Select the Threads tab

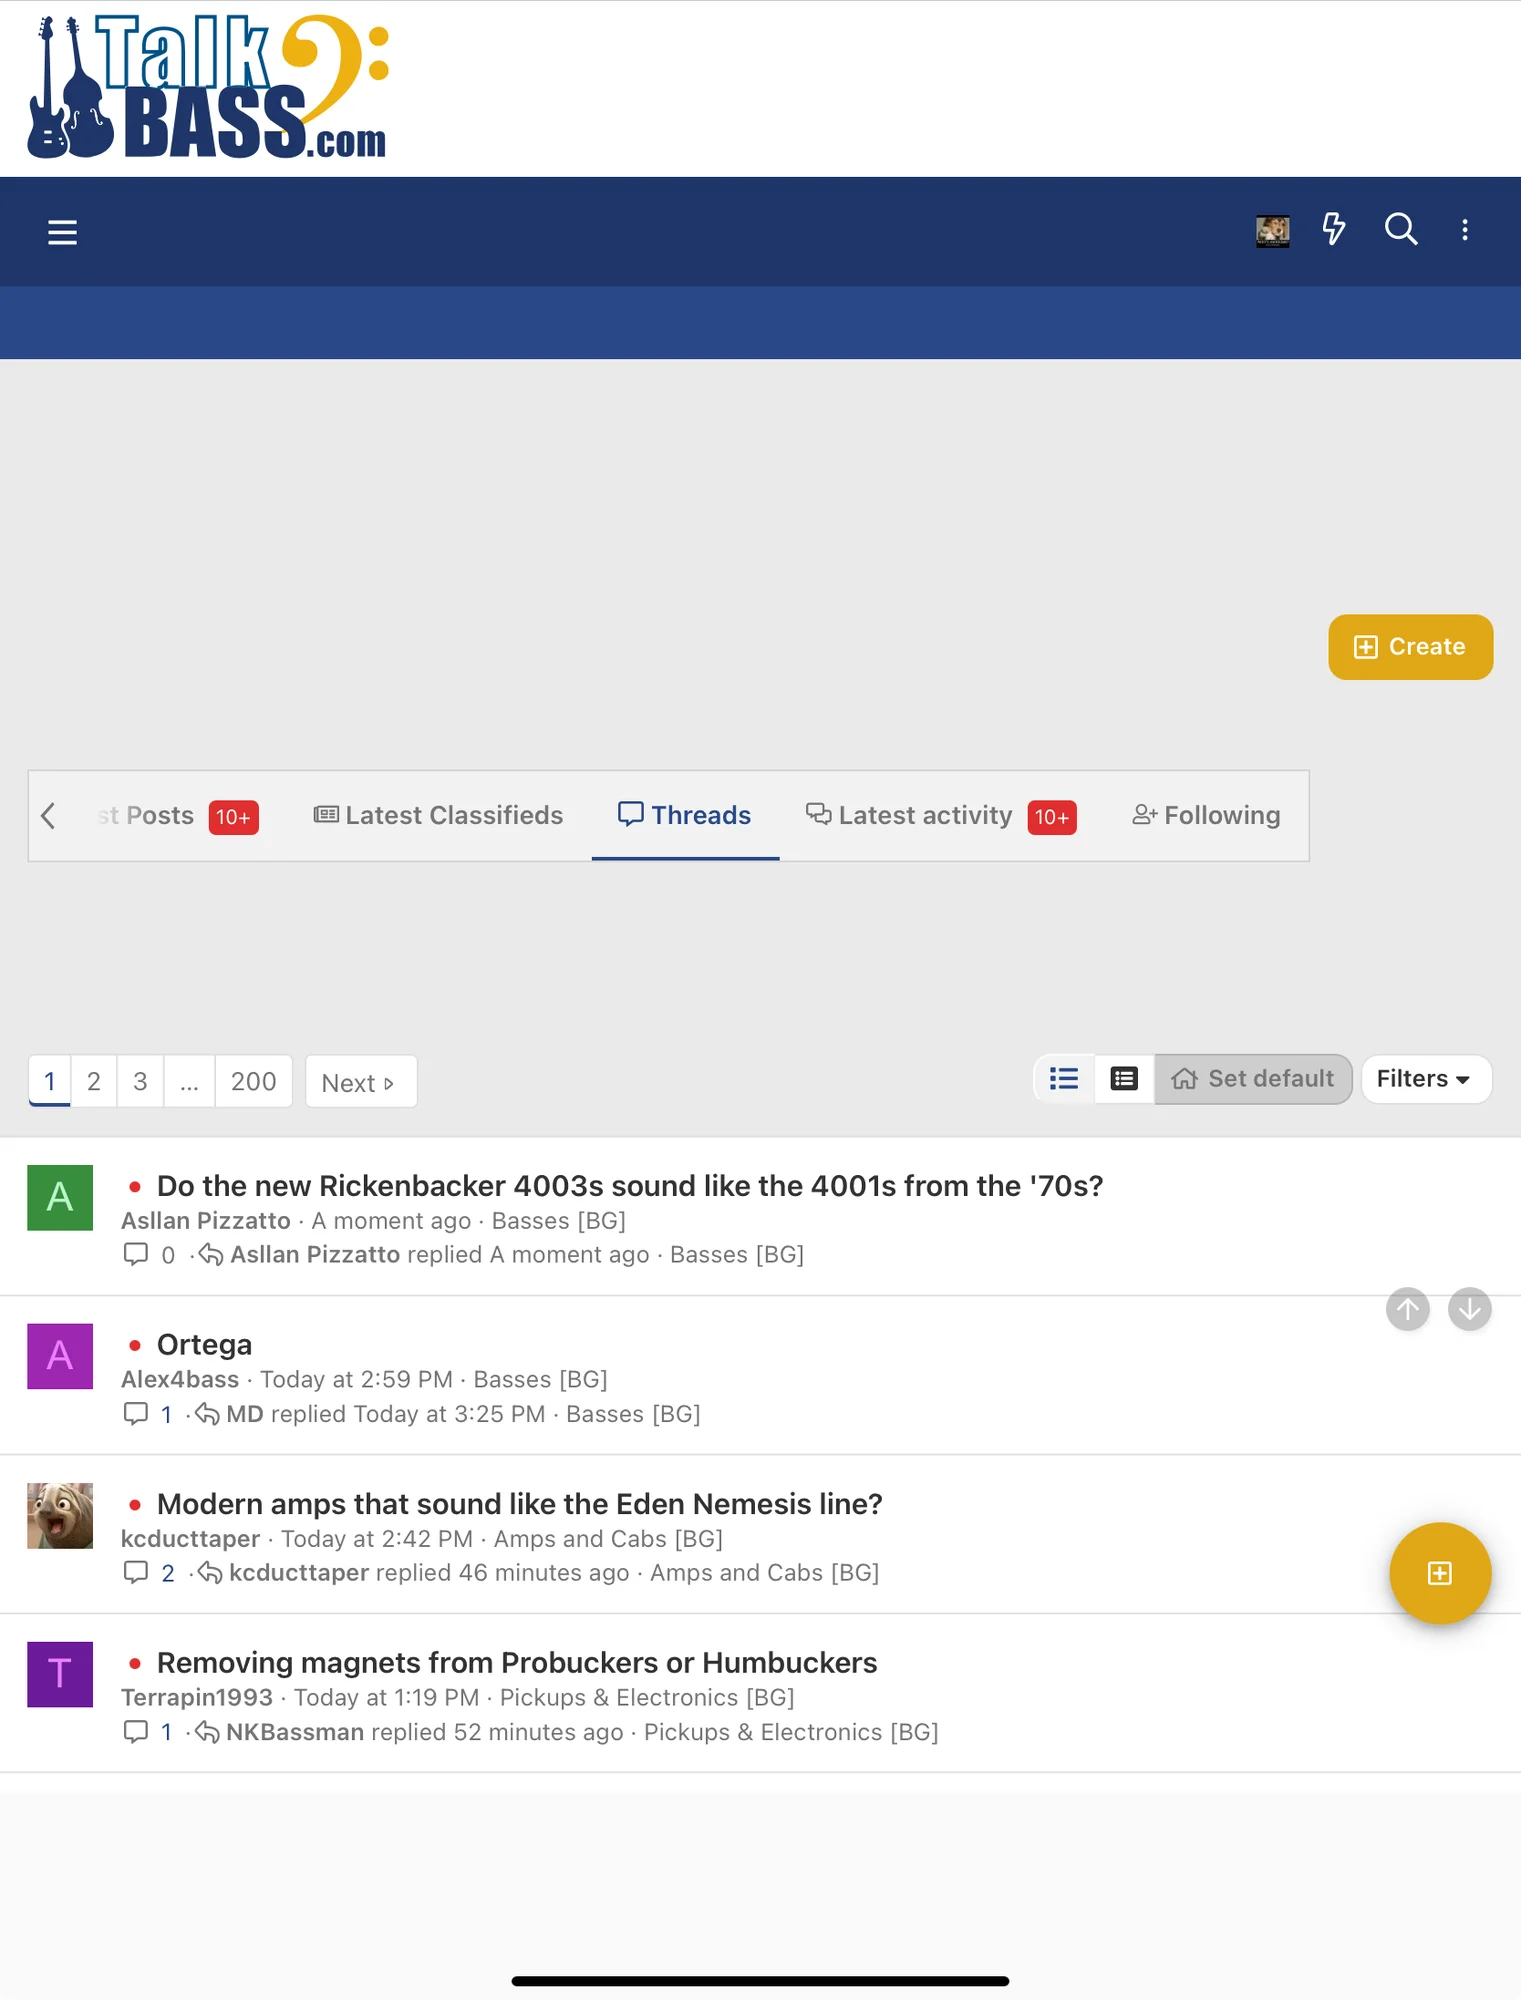point(685,816)
